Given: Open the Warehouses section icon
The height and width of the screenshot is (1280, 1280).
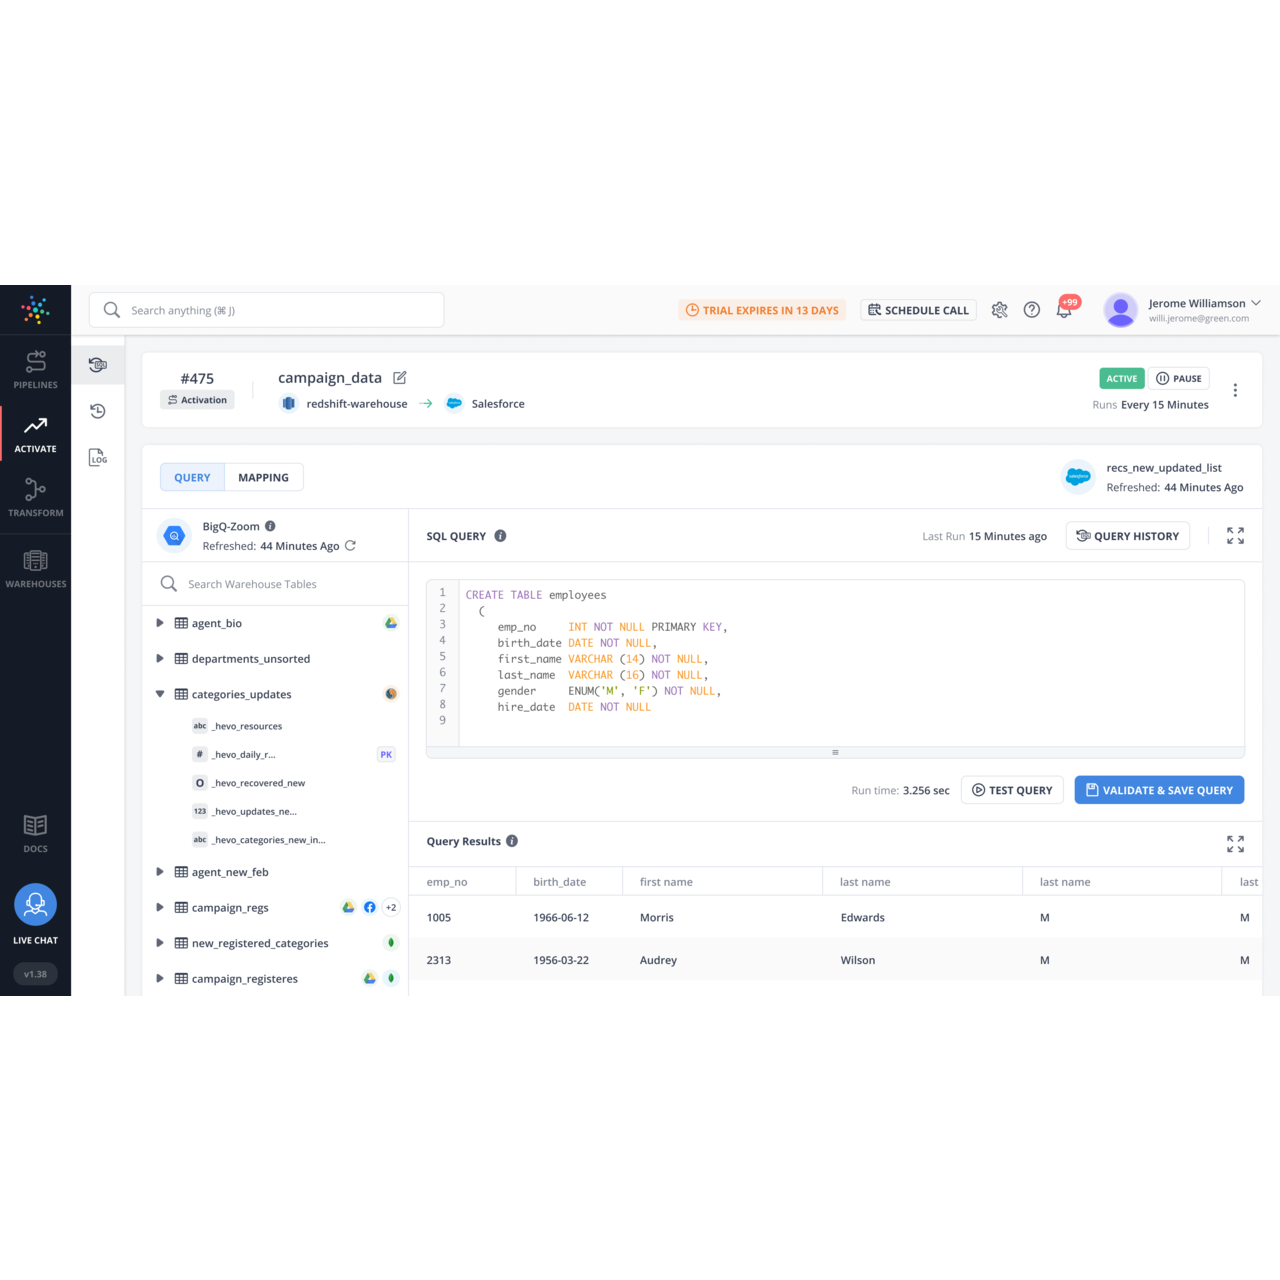Looking at the screenshot, I should click(x=35, y=568).
